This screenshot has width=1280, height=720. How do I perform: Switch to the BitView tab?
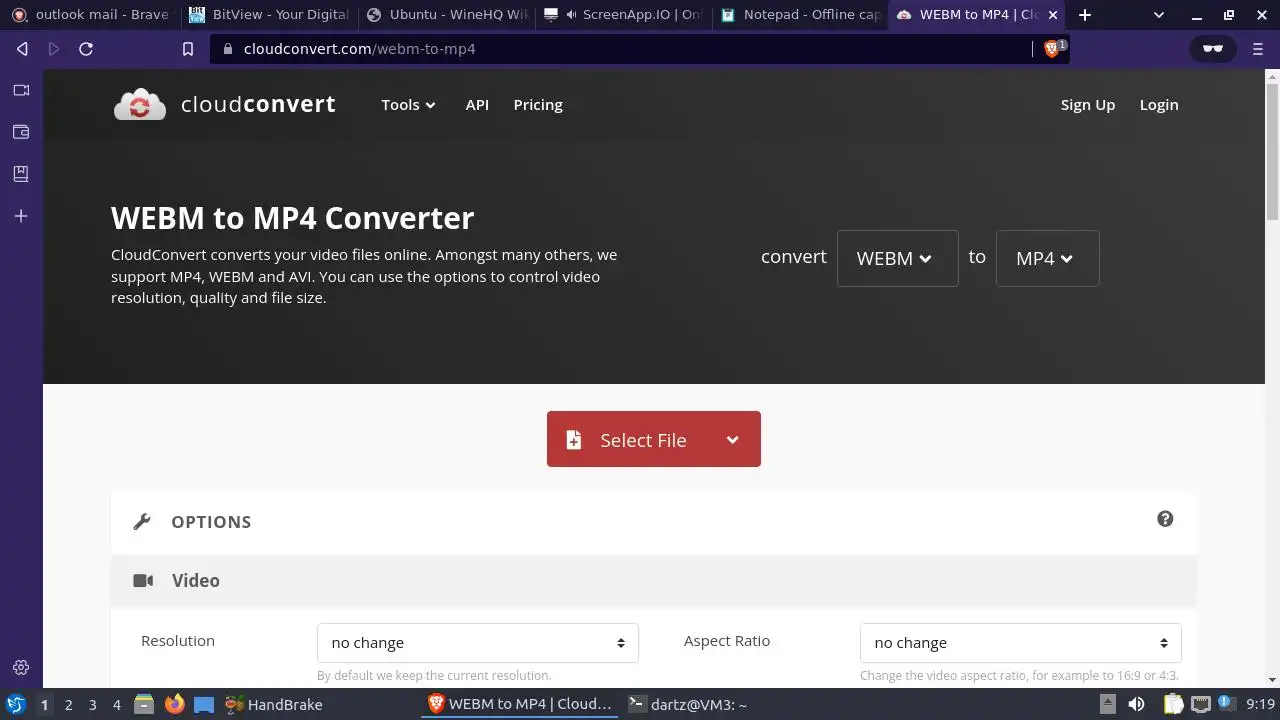point(268,15)
